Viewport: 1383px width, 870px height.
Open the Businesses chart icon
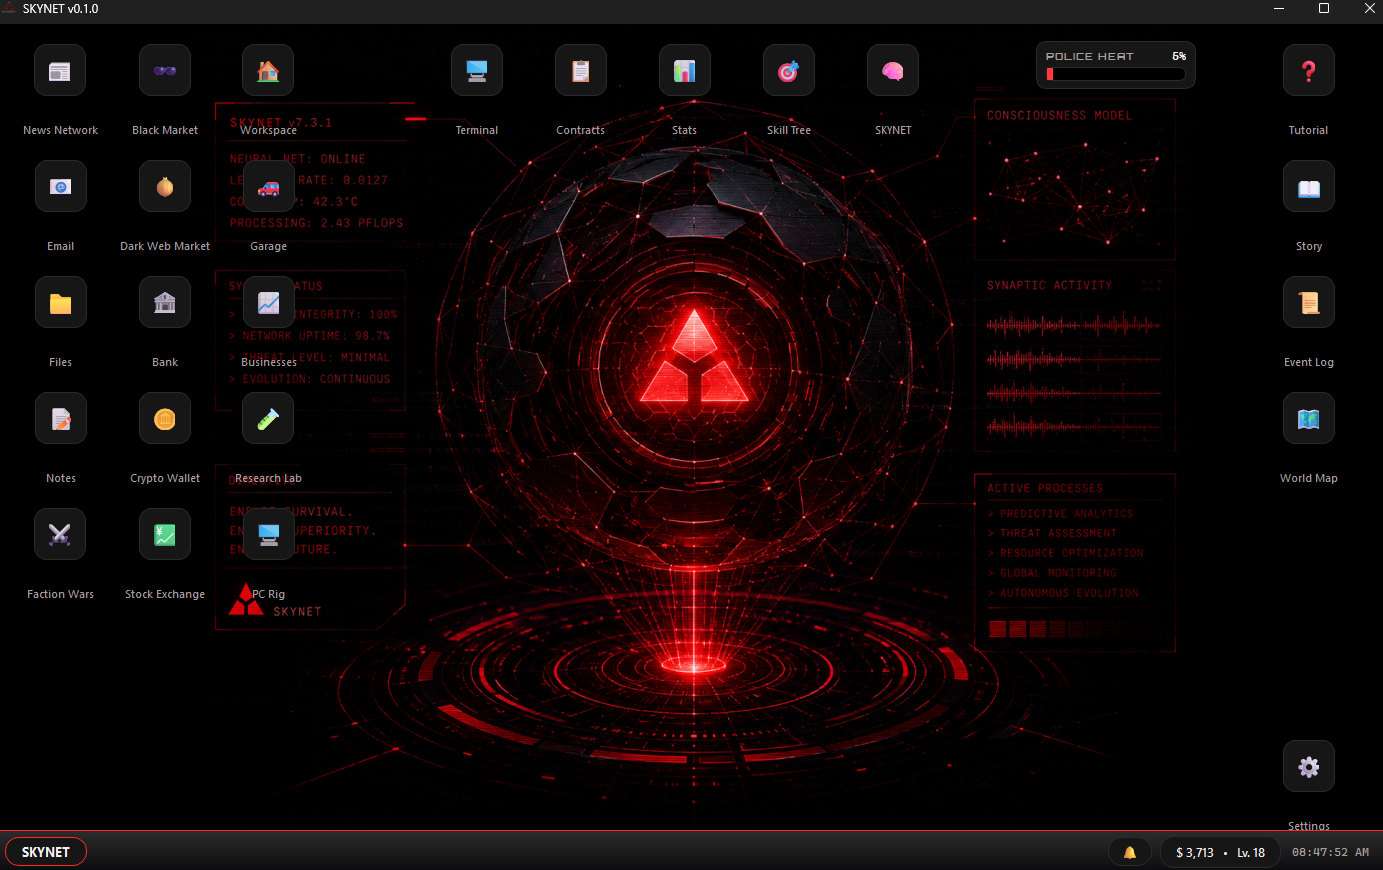click(268, 303)
